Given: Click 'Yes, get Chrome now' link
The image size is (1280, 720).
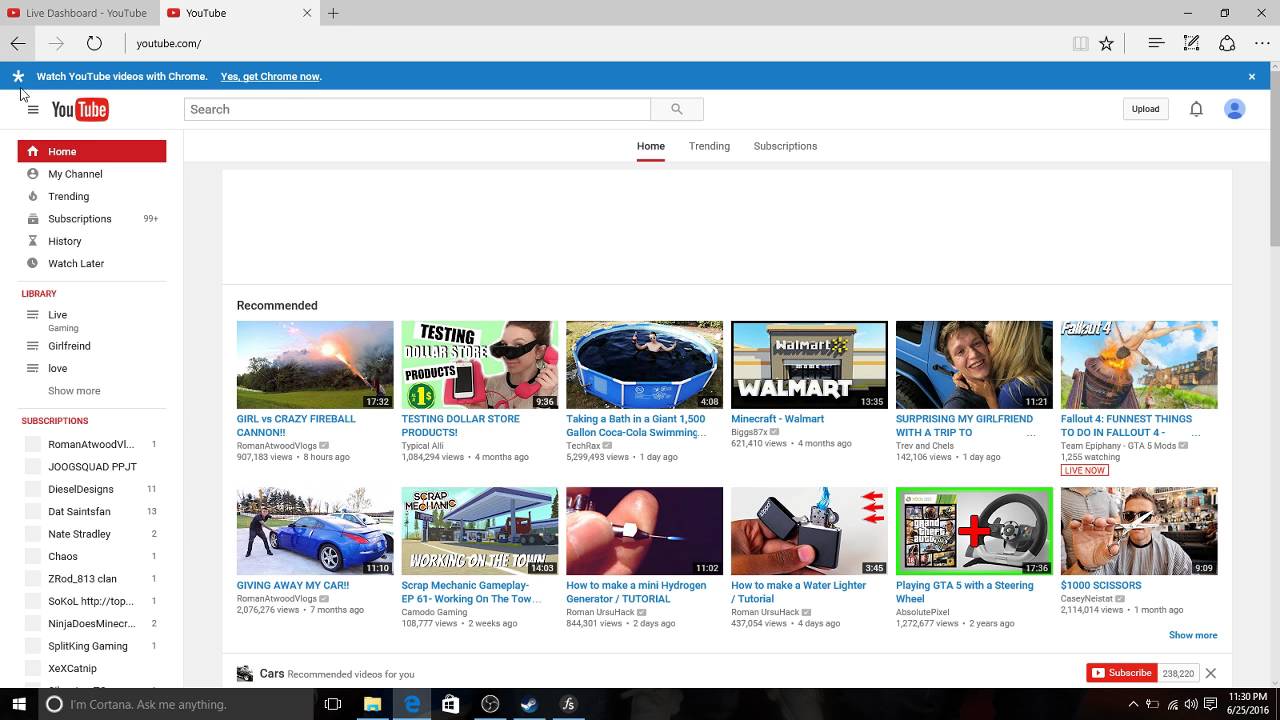Looking at the screenshot, I should [x=270, y=76].
